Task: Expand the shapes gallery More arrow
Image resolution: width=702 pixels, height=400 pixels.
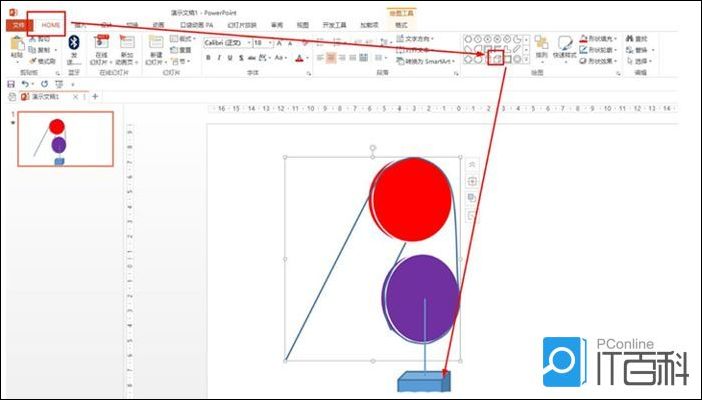Action: pos(526,59)
